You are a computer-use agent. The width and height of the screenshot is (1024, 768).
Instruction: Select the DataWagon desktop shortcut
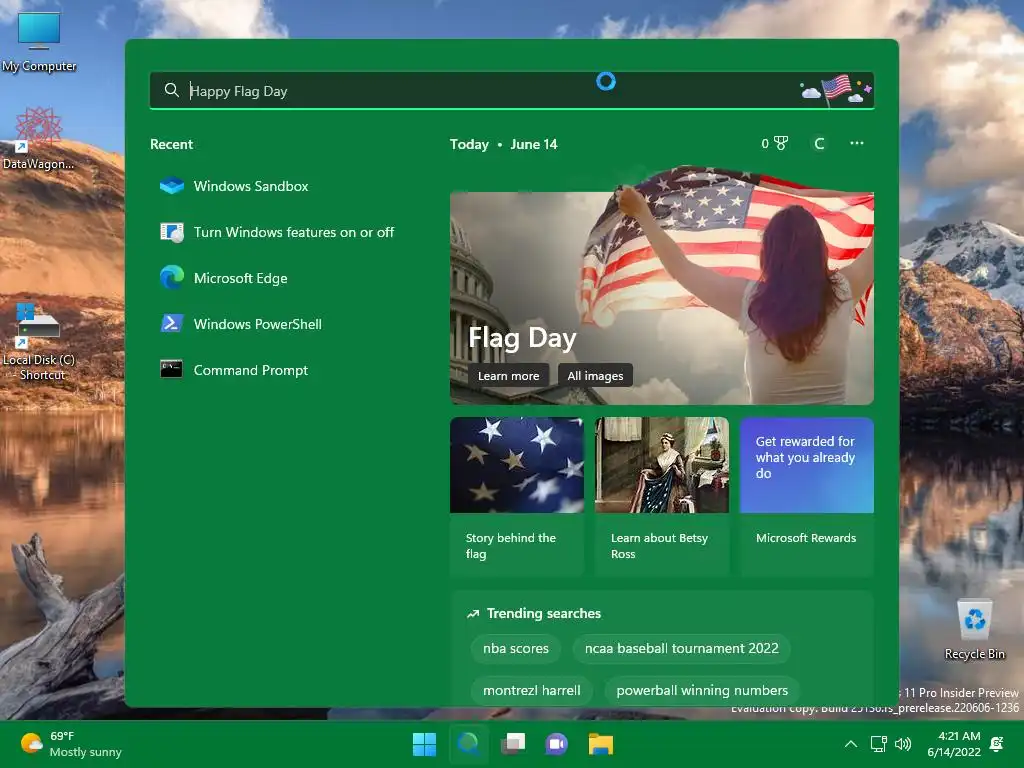tap(39, 138)
